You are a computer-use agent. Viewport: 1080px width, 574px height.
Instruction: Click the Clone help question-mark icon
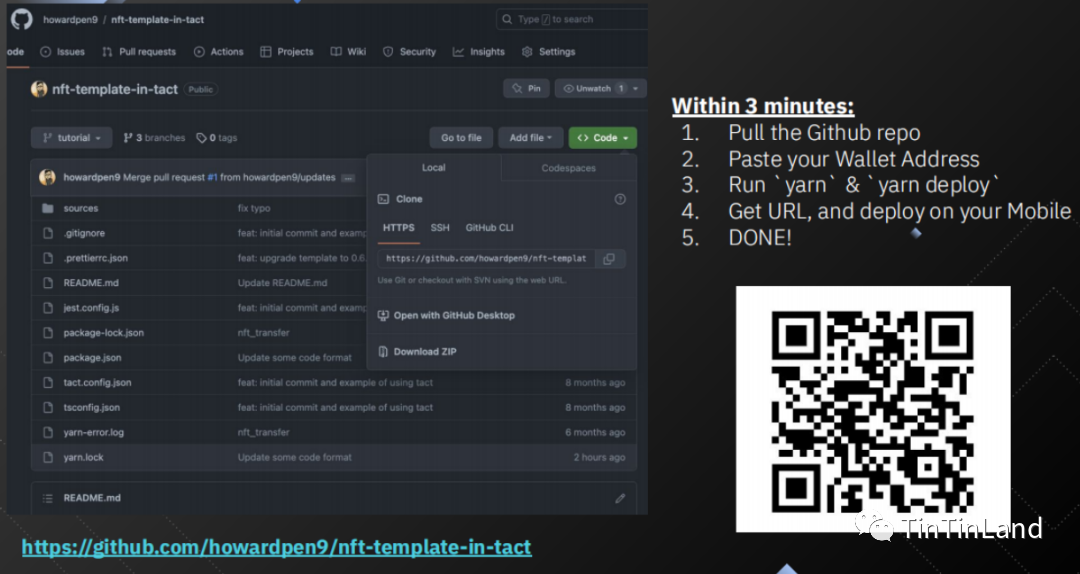pyautogui.click(x=620, y=199)
